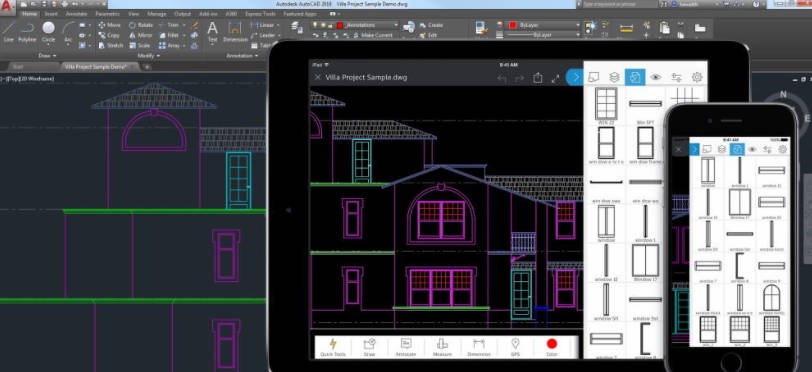The width and height of the screenshot is (812, 372).
Task: Click the Dimension tool in Annotation panel
Action: pyautogui.click(x=235, y=32)
